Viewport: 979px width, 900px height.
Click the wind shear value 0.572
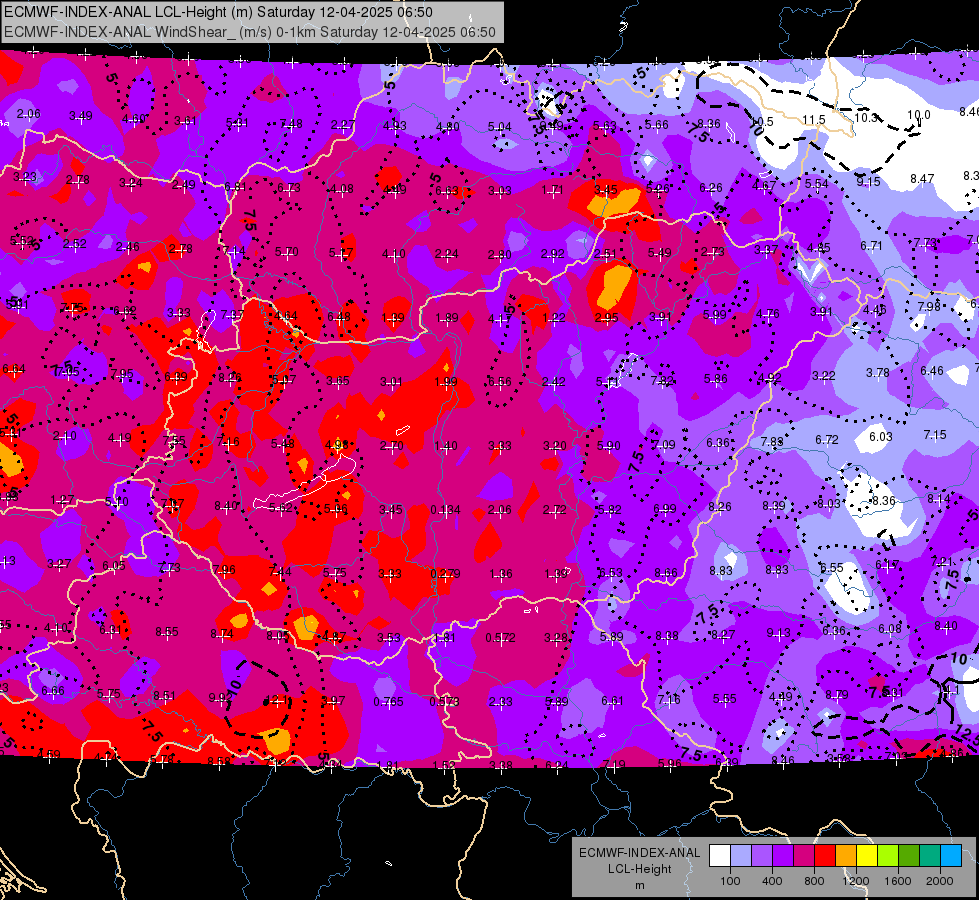click(x=500, y=638)
